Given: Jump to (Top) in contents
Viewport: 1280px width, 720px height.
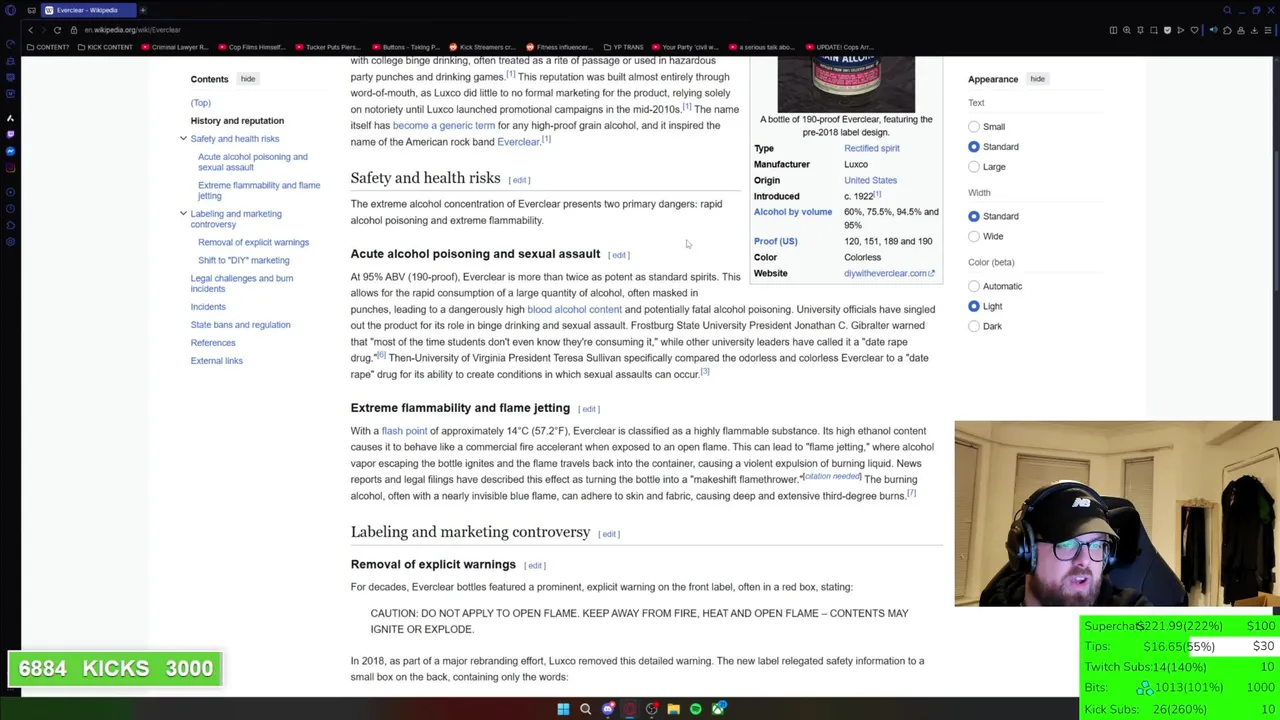Looking at the screenshot, I should click(200, 103).
